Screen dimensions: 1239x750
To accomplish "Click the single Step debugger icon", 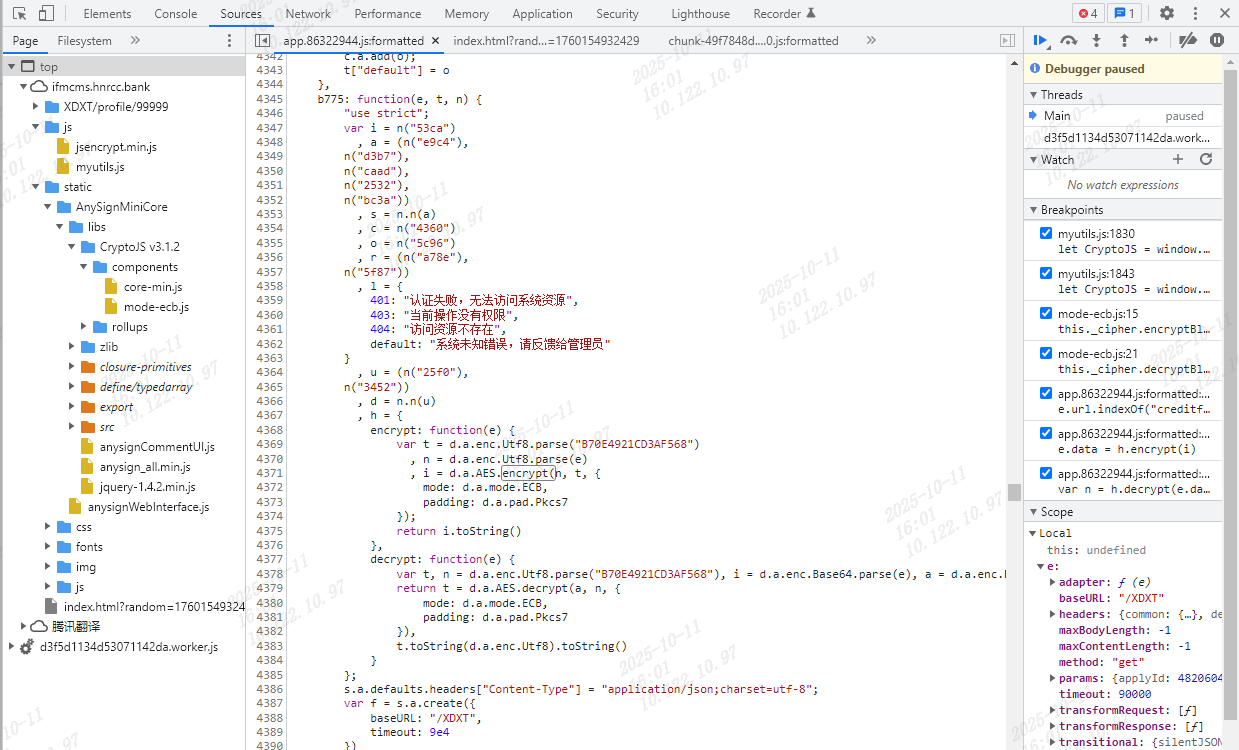I will (1151, 40).
